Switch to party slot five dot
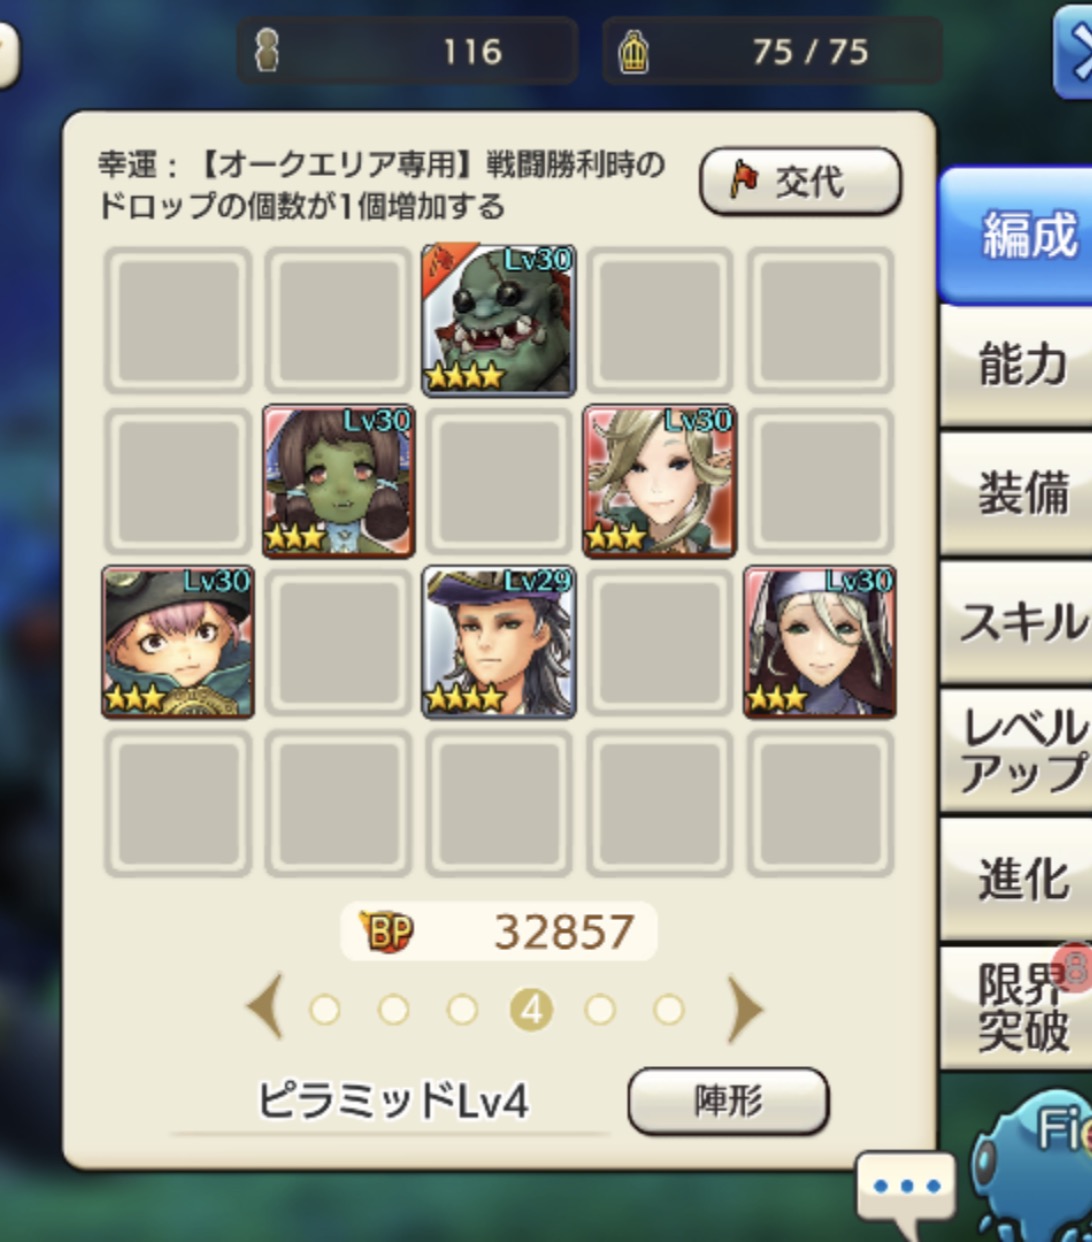This screenshot has height=1242, width=1092. (600, 1010)
